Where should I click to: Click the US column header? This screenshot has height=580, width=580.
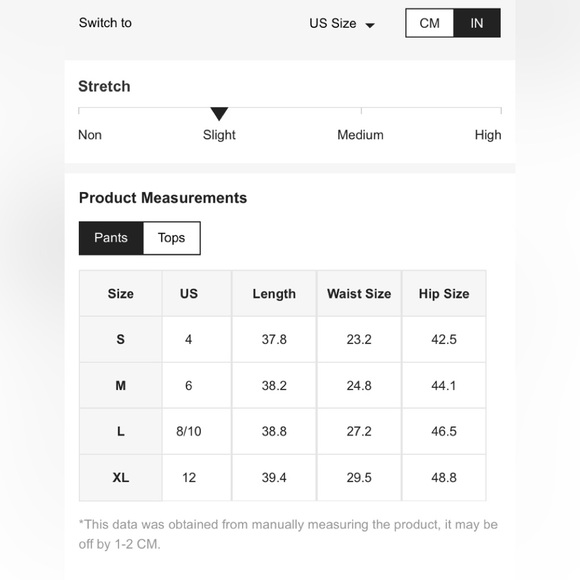click(x=189, y=293)
